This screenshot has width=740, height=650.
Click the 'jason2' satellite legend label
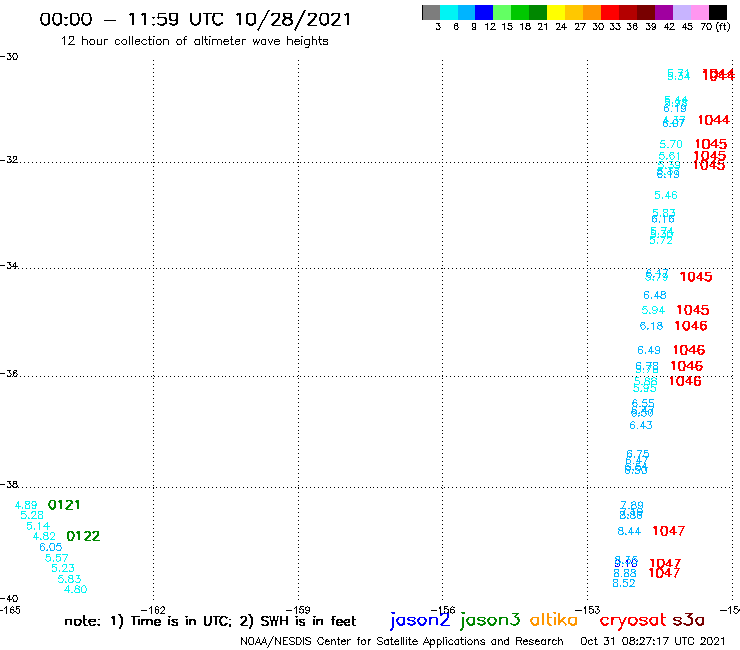(420, 620)
